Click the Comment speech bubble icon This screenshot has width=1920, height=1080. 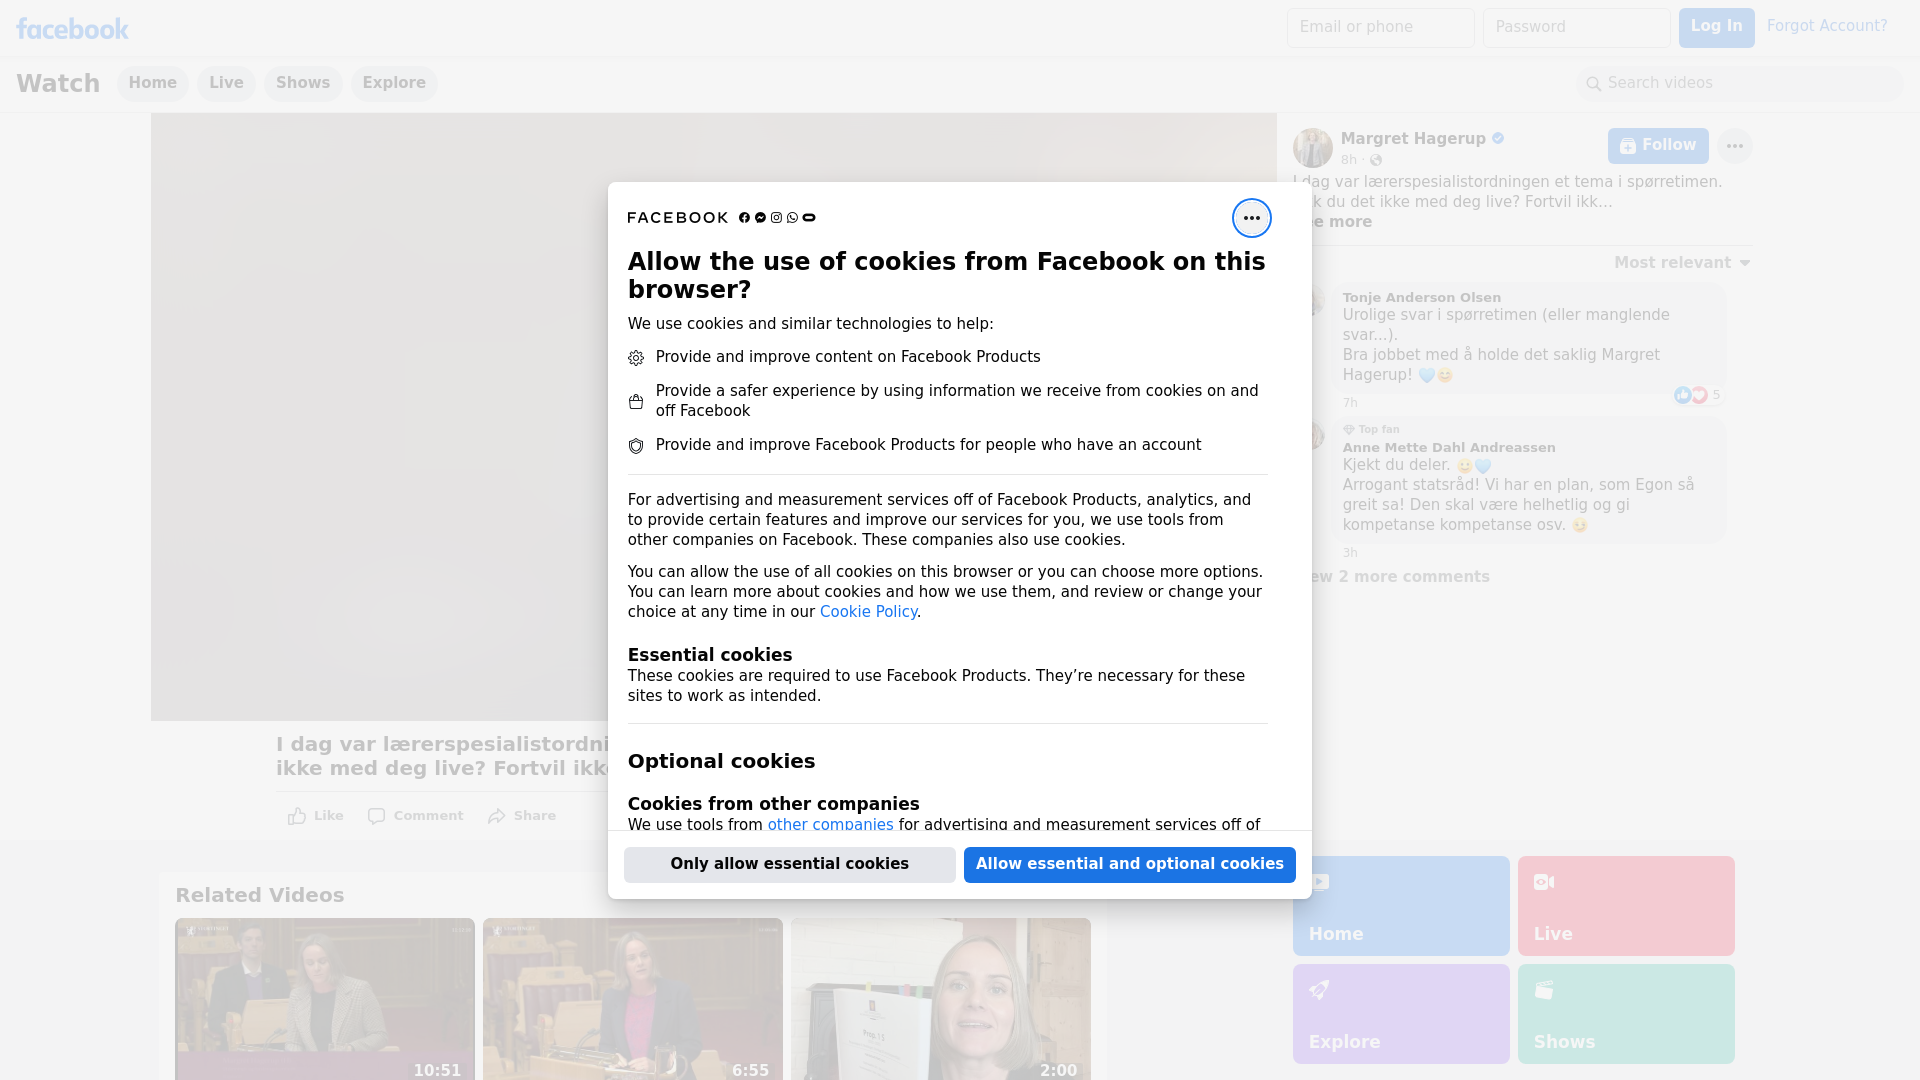[376, 816]
